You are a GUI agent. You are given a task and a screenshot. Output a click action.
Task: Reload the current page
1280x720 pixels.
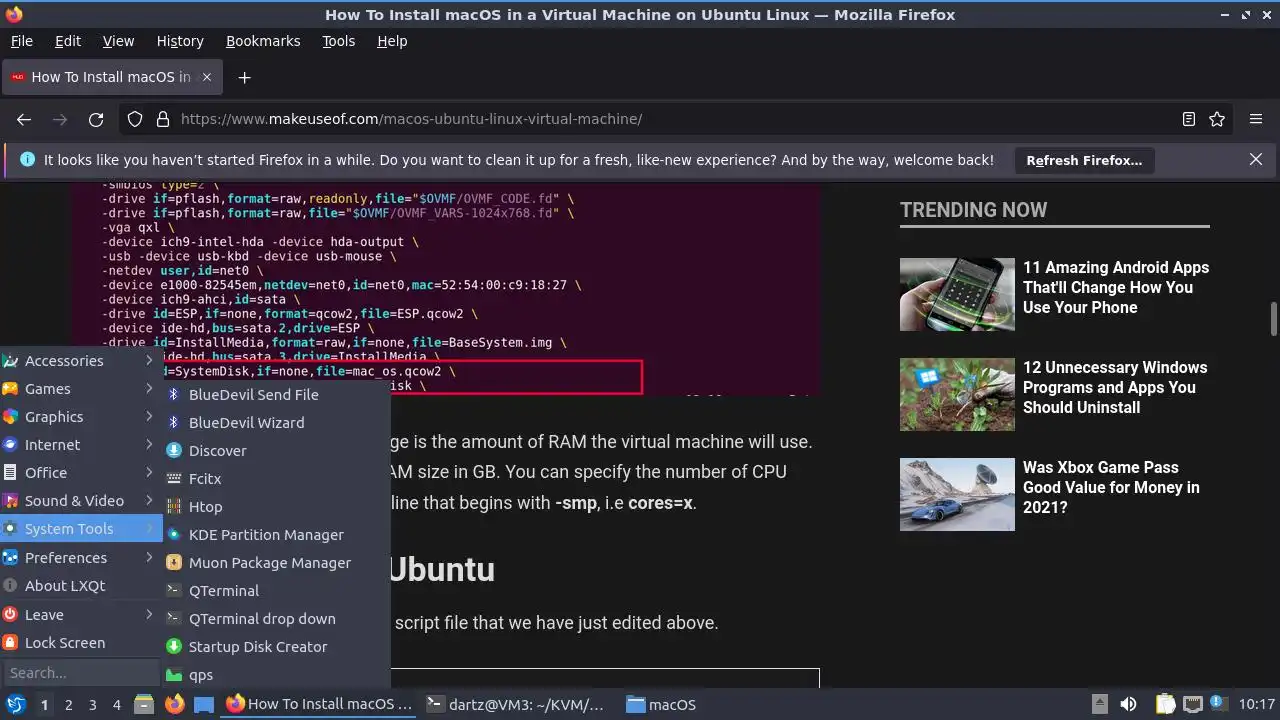coord(96,119)
